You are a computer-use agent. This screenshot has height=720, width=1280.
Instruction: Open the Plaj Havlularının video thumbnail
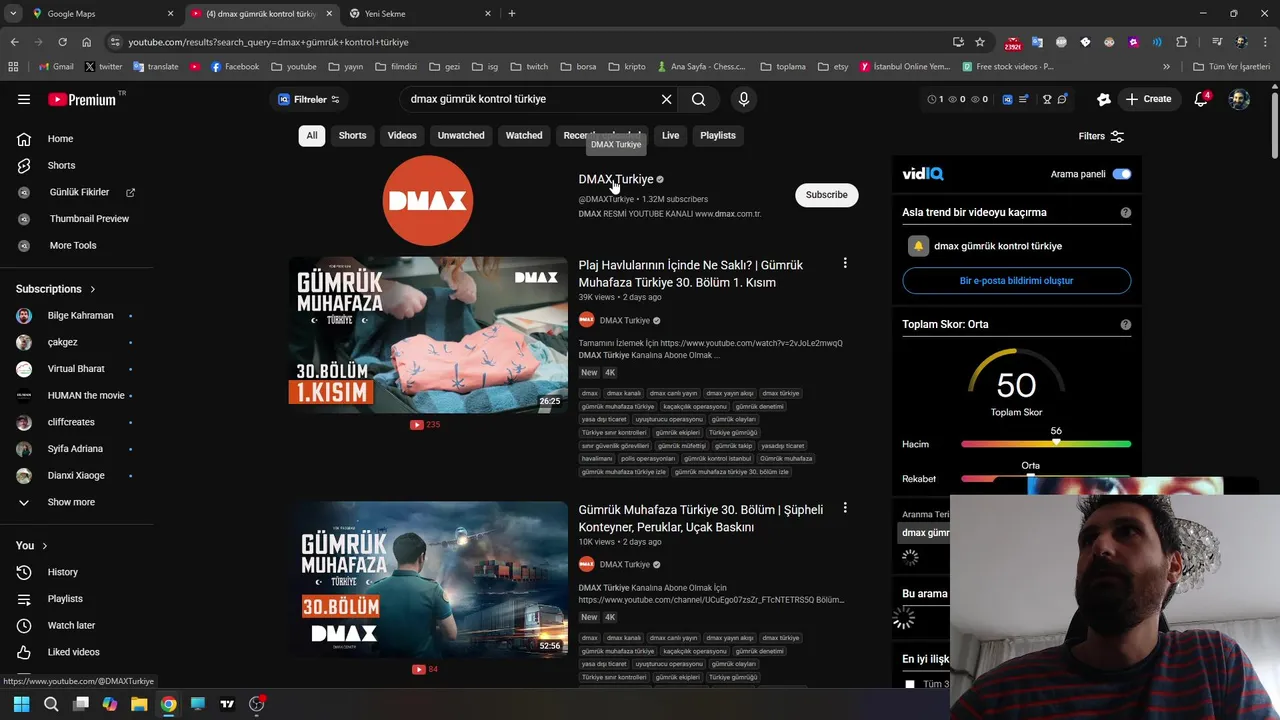tap(428, 335)
